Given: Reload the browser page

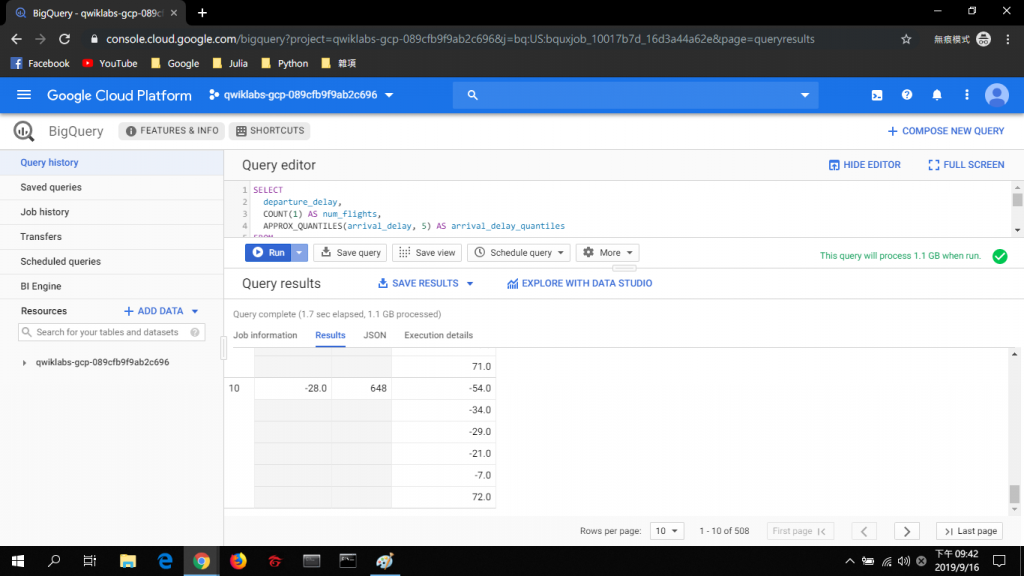Looking at the screenshot, I should coord(65,39).
